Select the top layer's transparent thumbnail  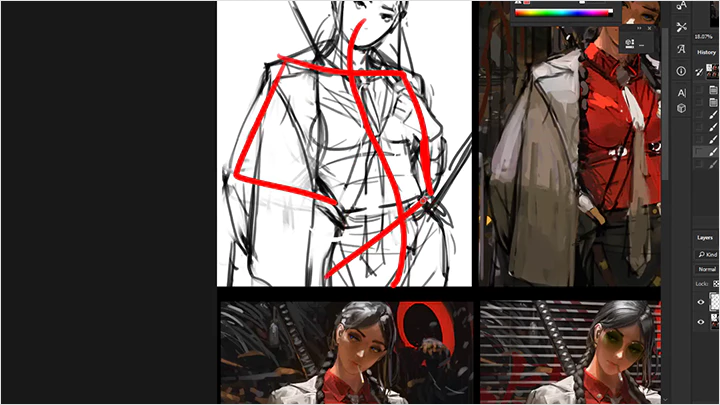714,302
